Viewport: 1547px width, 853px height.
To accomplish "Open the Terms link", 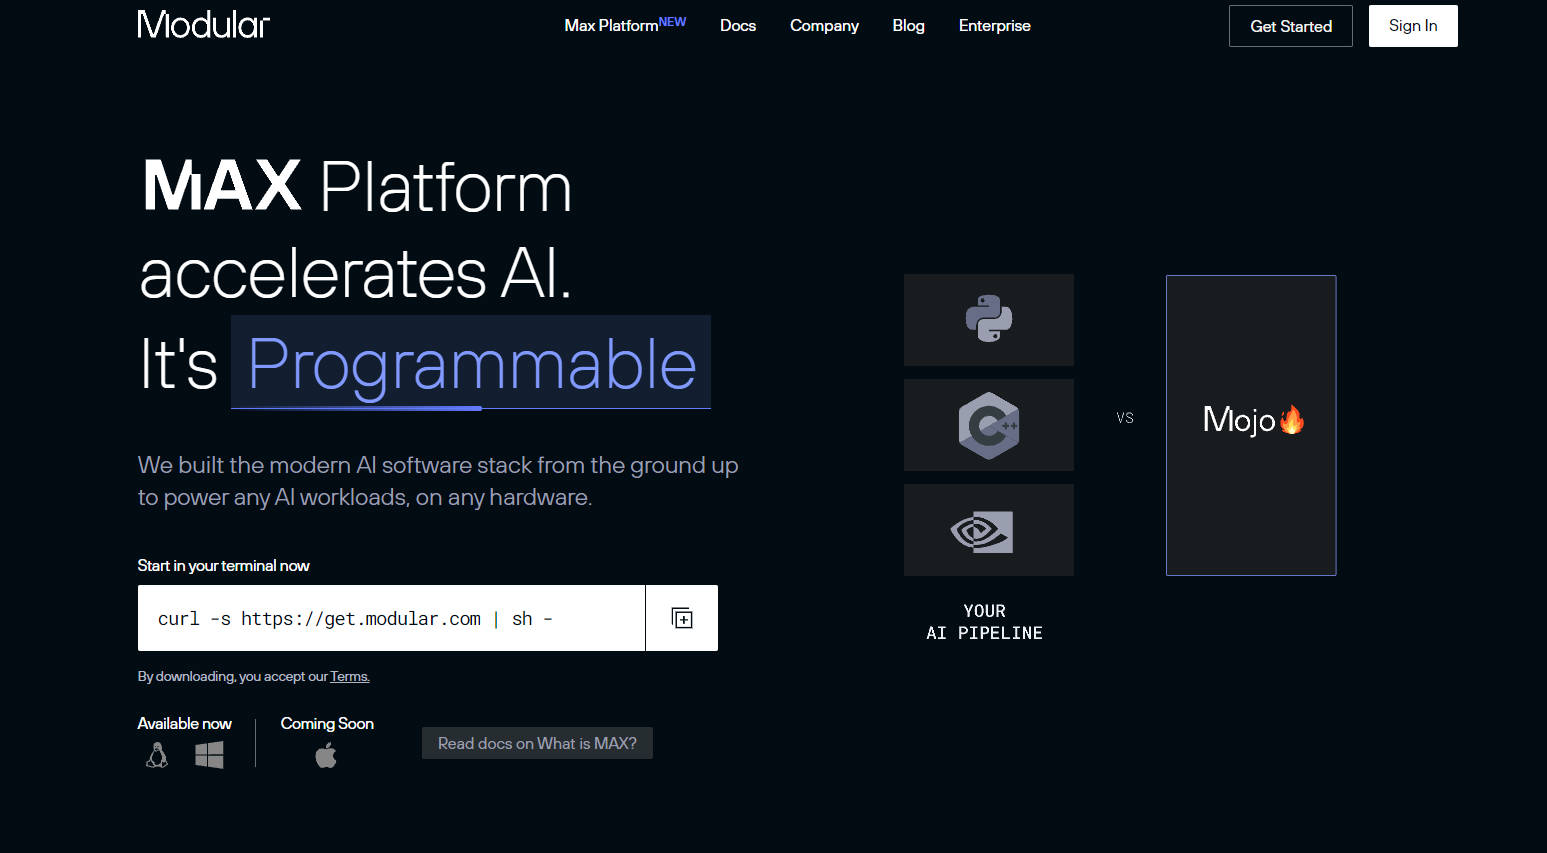I will pos(350,677).
